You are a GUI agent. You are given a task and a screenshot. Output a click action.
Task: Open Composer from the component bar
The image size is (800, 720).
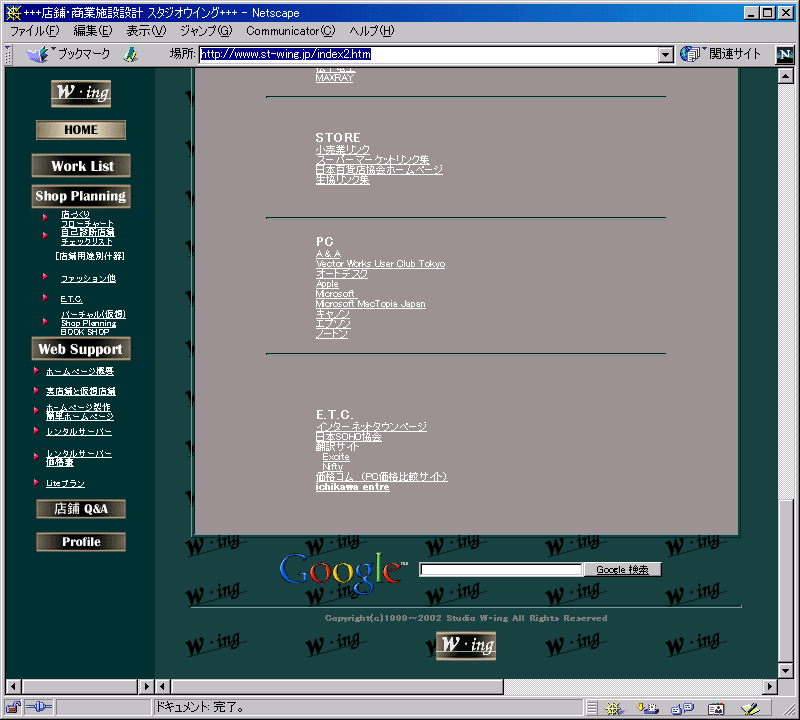click(751, 708)
